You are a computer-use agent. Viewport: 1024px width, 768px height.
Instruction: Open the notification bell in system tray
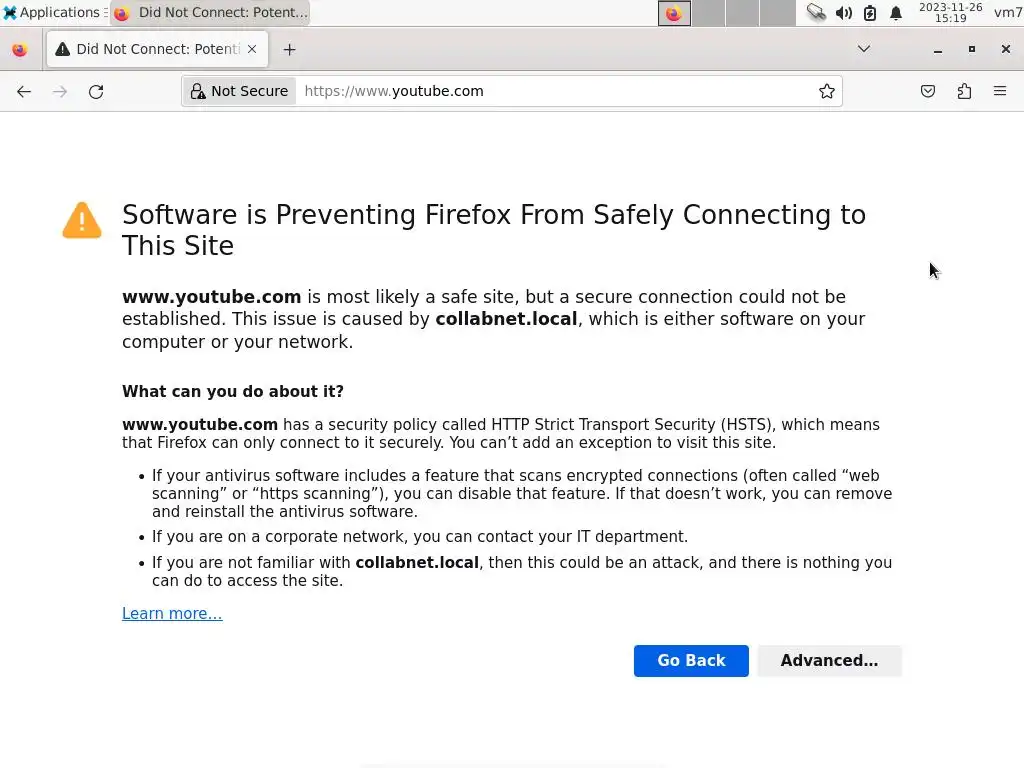pos(896,13)
